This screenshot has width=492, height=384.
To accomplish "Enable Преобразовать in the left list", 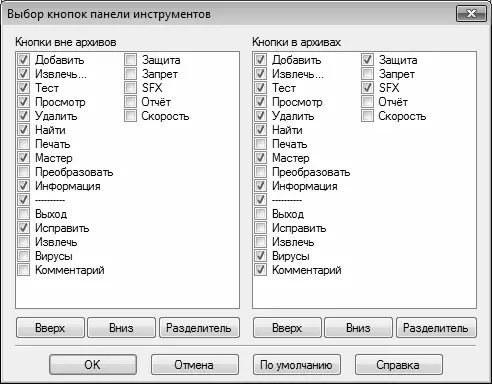I will (x=23, y=172).
